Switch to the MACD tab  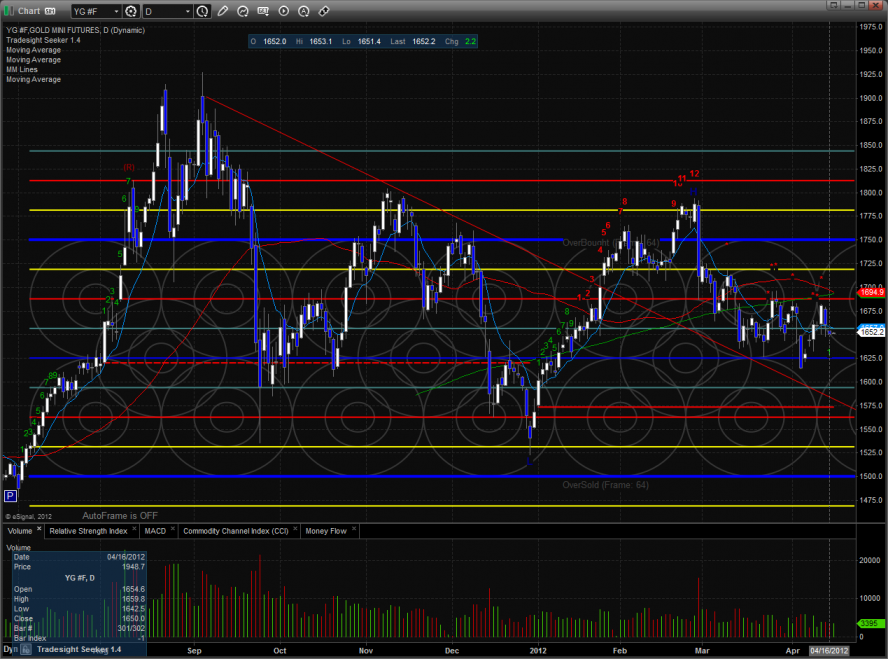(154, 531)
